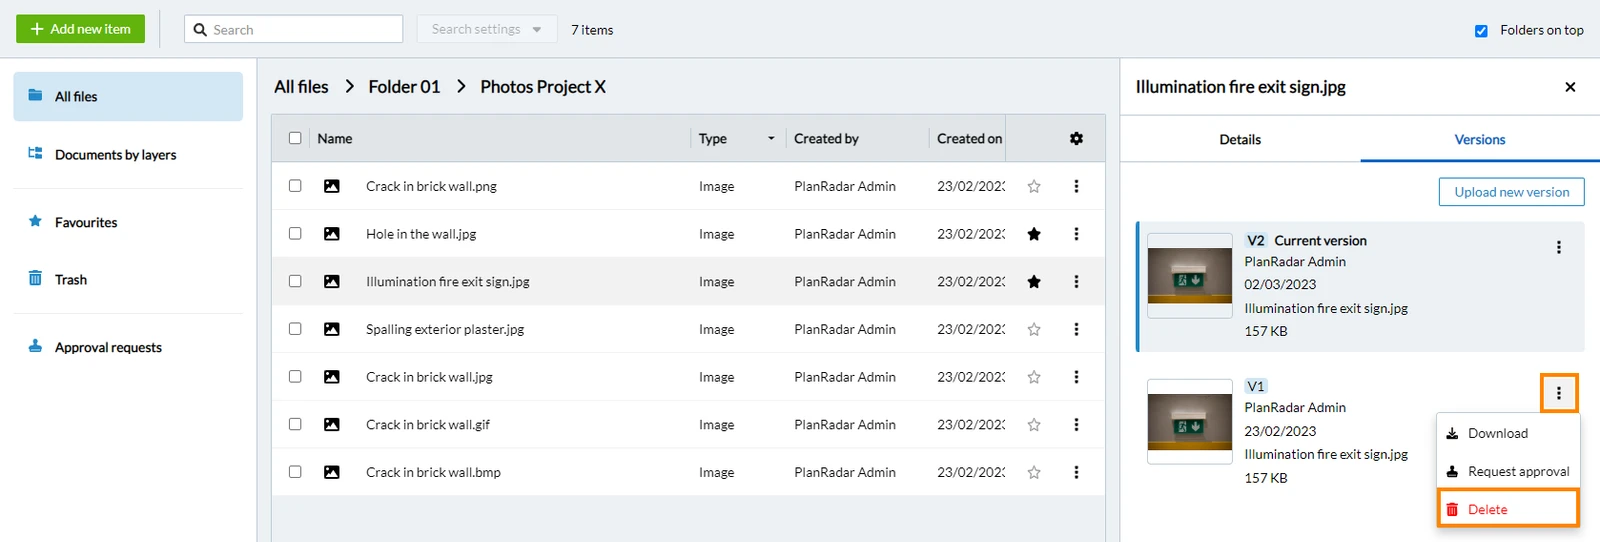Open kebab menu for Spalling exterior plaster.jpg

click(x=1076, y=329)
